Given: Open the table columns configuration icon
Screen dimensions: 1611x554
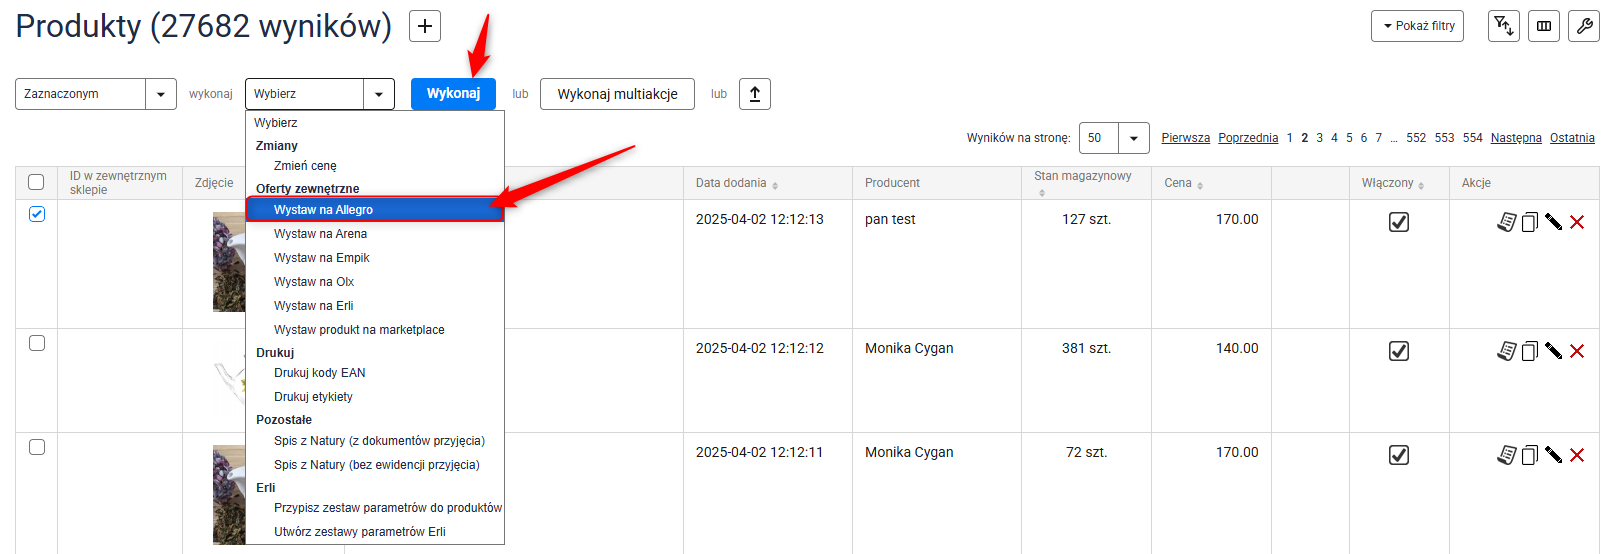Looking at the screenshot, I should tap(1544, 26).
